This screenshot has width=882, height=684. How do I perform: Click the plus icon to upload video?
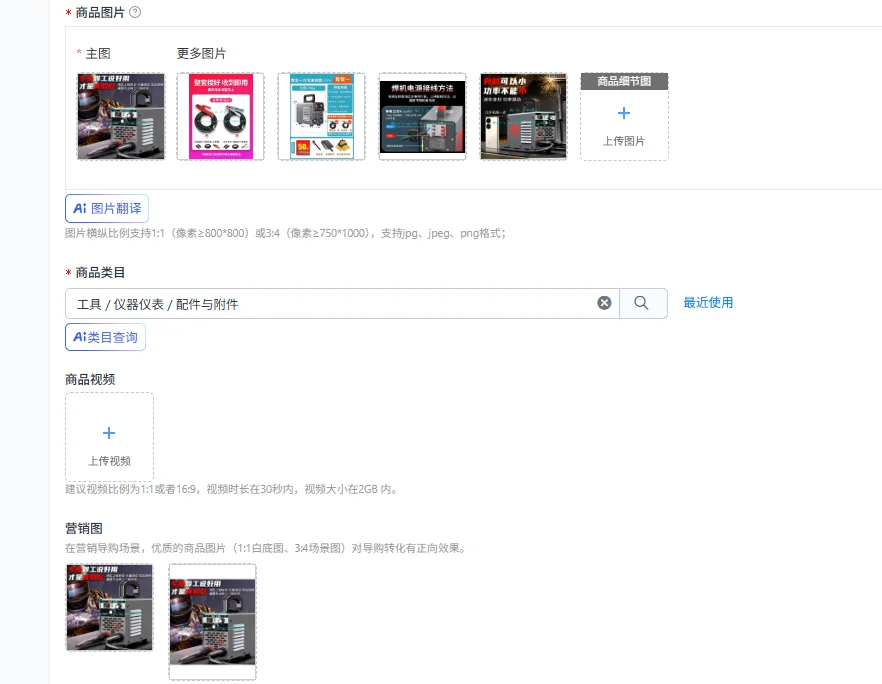point(109,433)
